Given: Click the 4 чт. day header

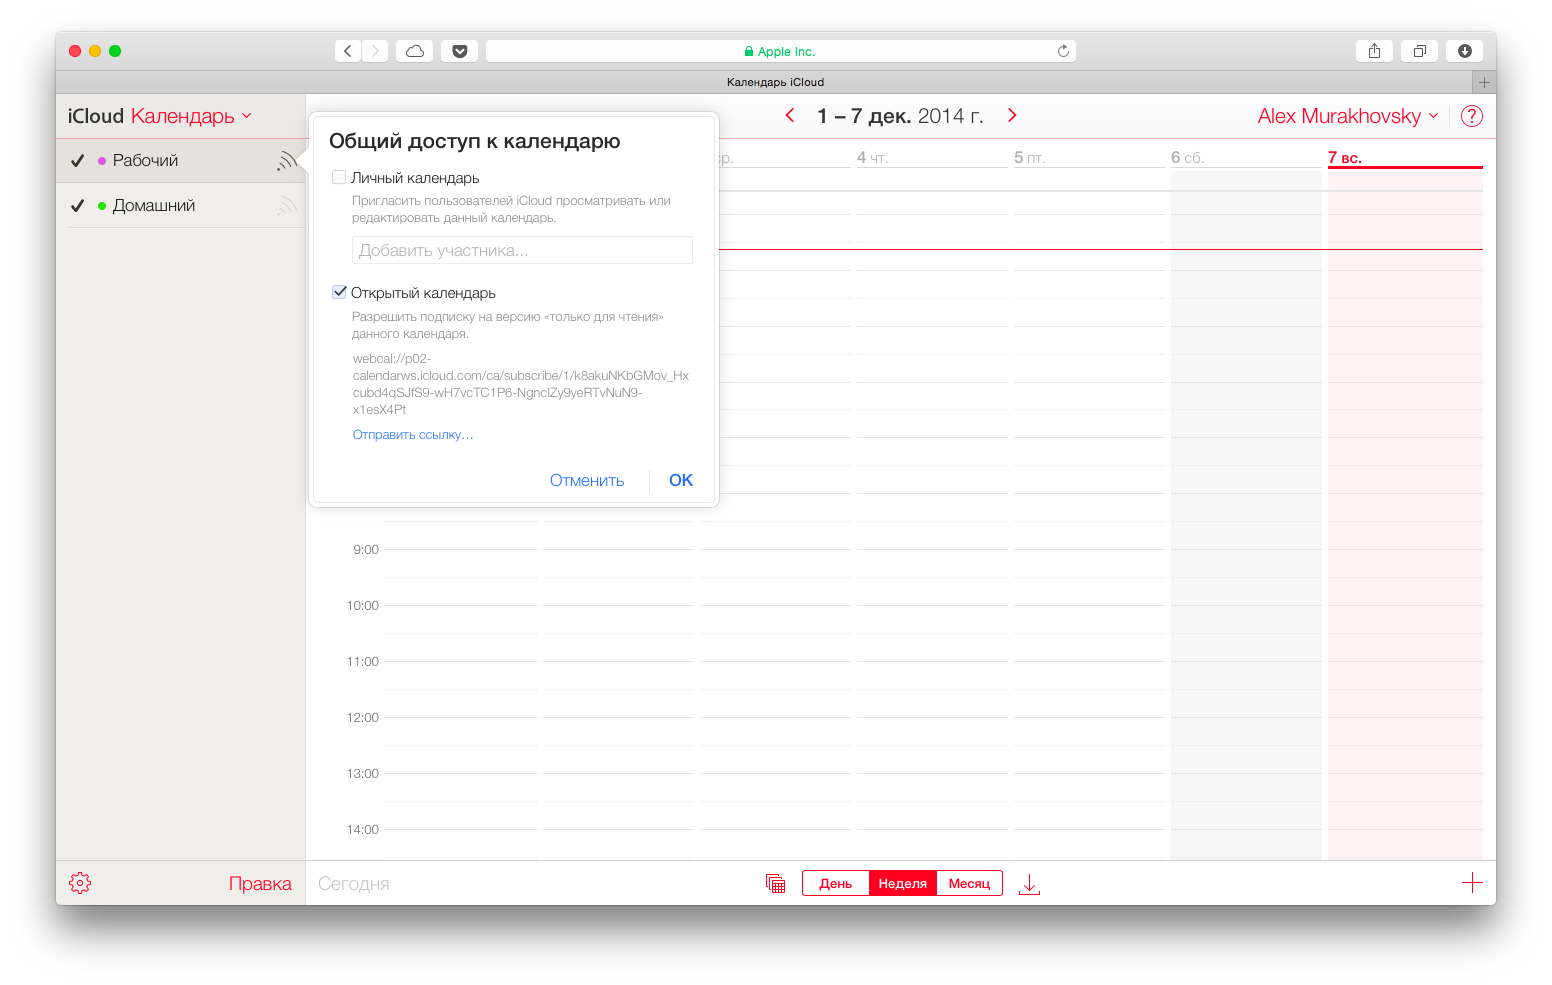Looking at the screenshot, I should pyautogui.click(x=873, y=157).
